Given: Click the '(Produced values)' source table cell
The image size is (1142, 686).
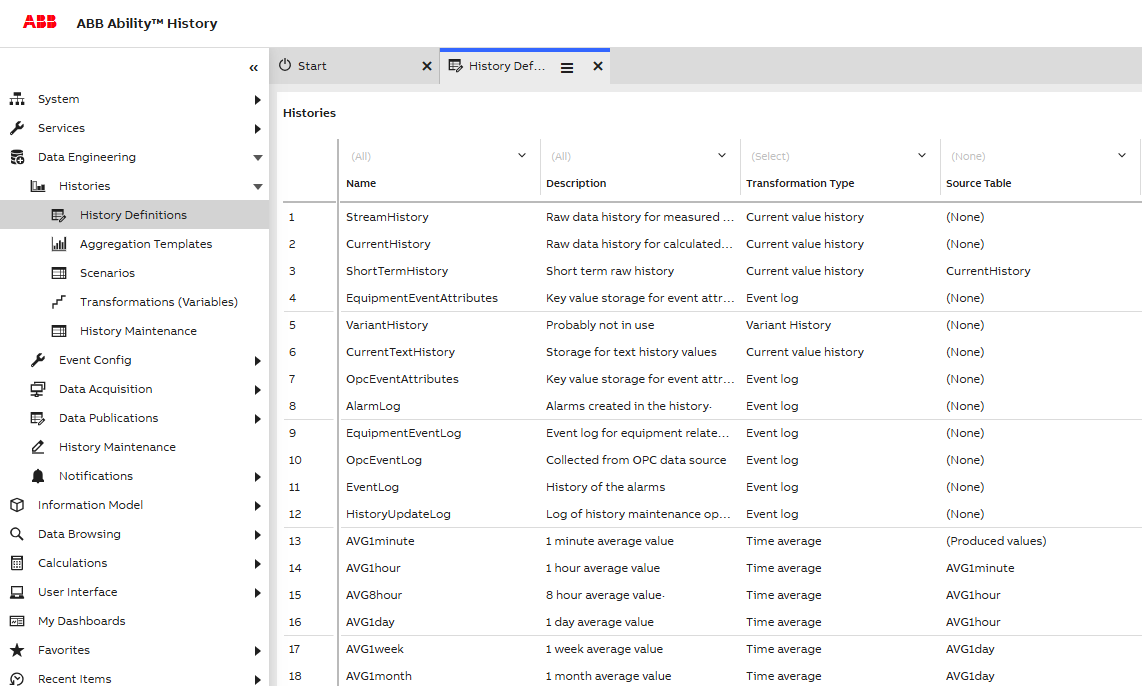Looking at the screenshot, I should point(996,541).
